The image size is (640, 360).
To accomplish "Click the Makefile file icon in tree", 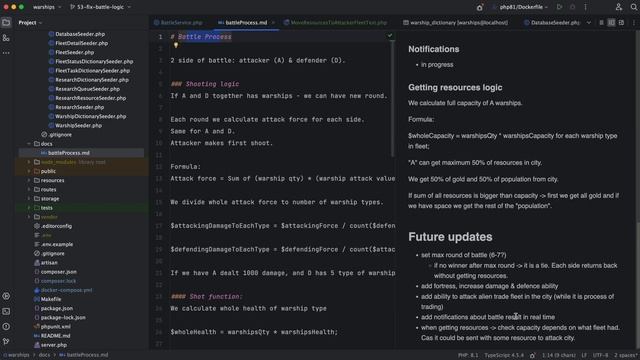I will (37, 299).
